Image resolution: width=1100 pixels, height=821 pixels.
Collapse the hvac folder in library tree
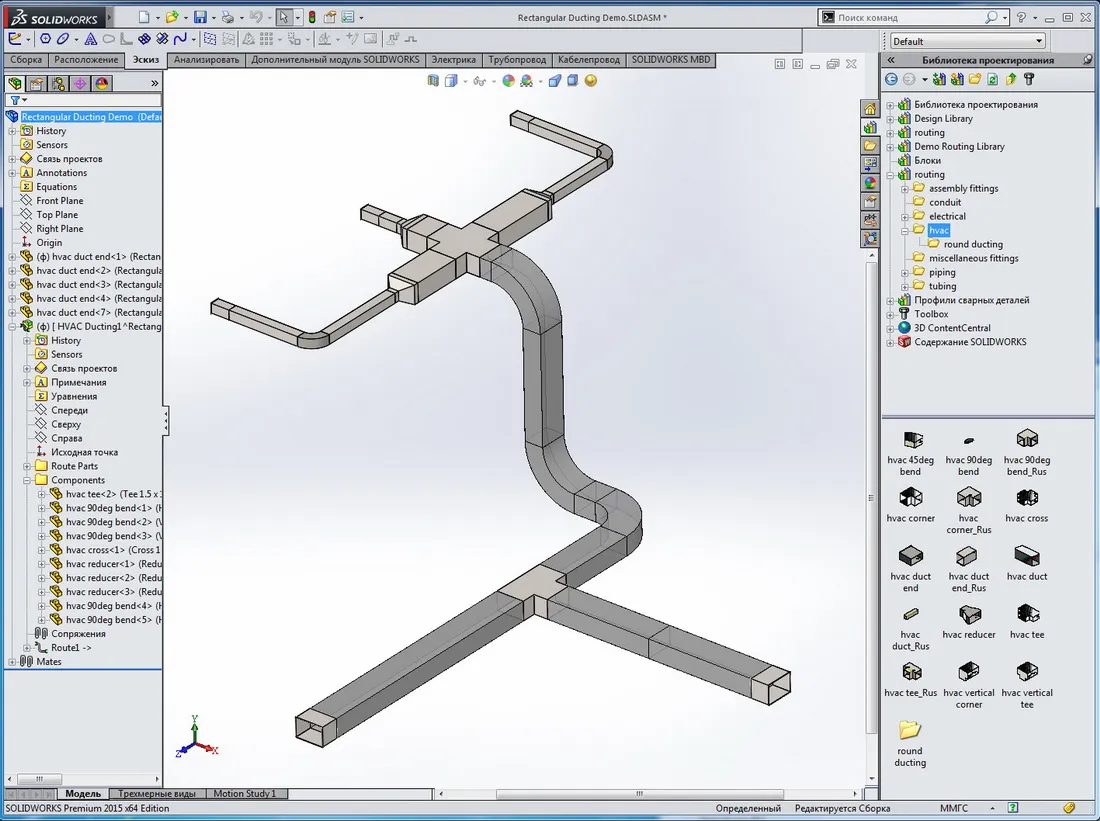click(905, 230)
